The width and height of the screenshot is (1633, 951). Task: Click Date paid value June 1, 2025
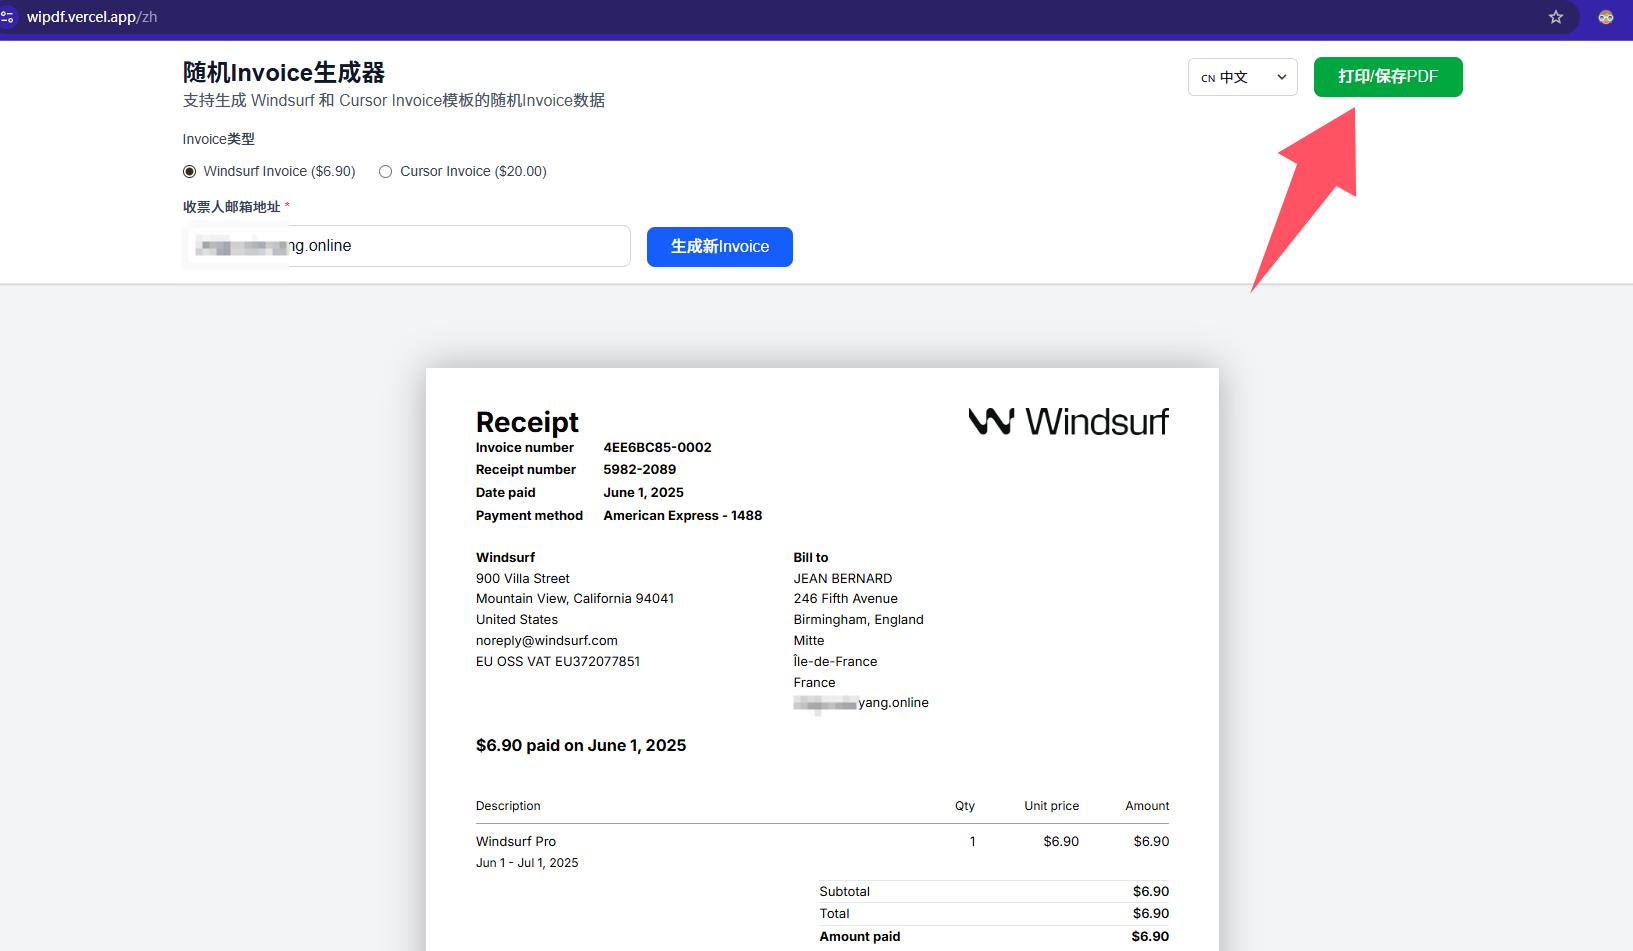(x=644, y=493)
